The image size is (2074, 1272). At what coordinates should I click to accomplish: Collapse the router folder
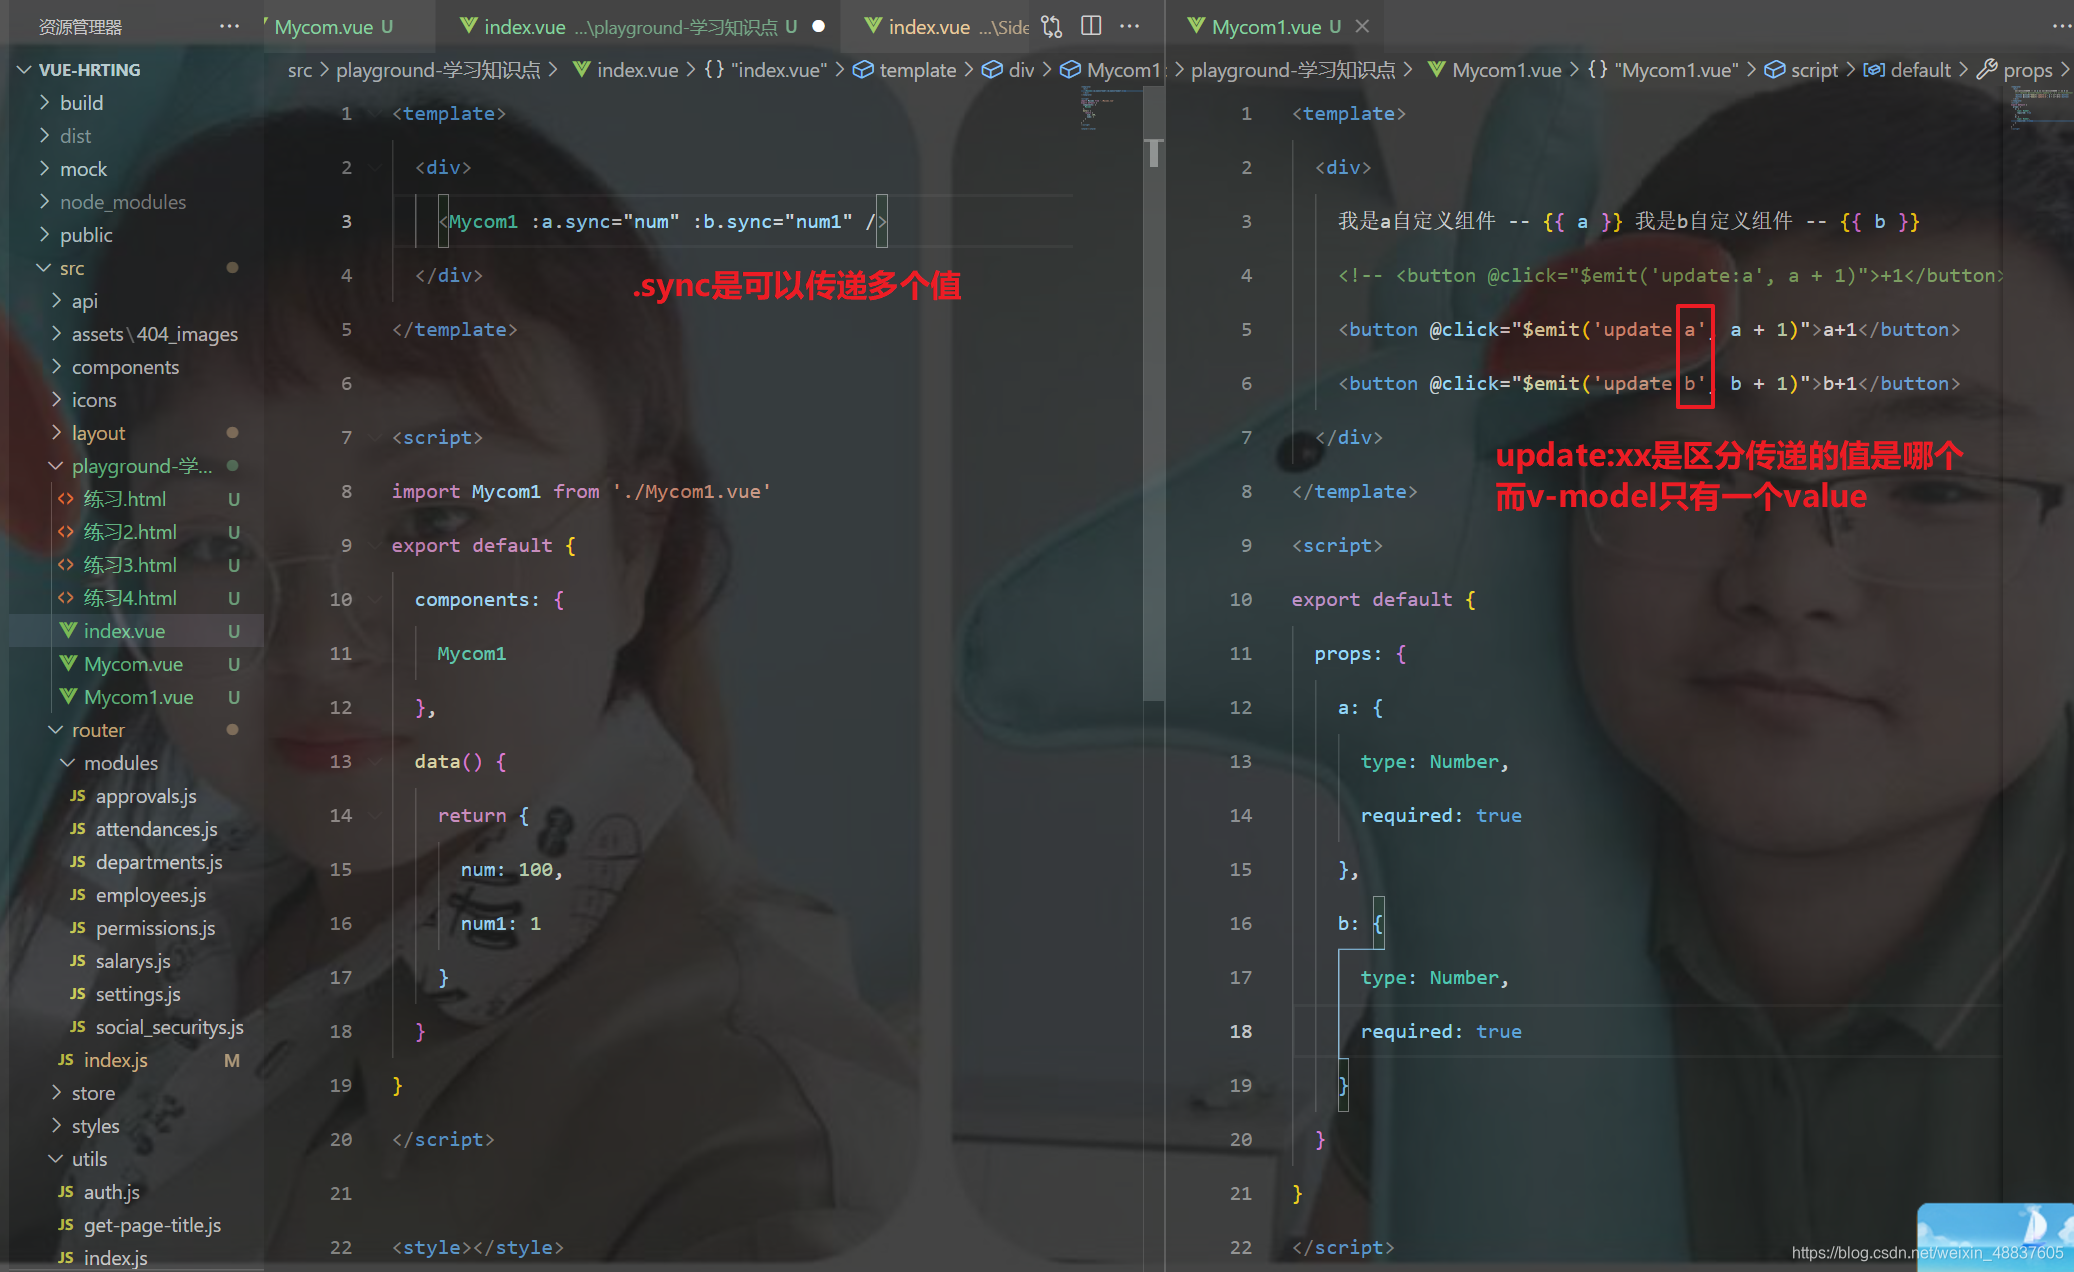(x=97, y=730)
